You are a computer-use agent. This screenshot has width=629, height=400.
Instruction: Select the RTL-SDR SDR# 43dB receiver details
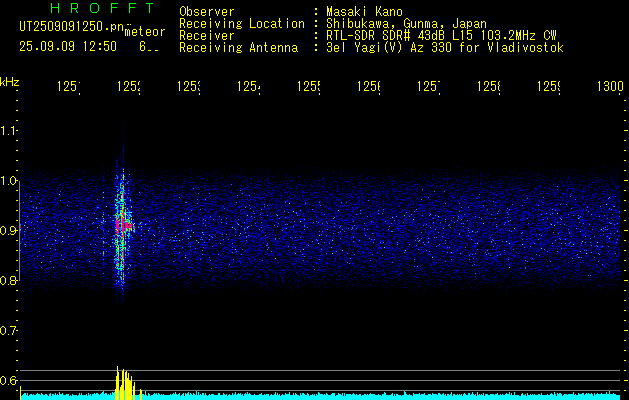point(441,36)
